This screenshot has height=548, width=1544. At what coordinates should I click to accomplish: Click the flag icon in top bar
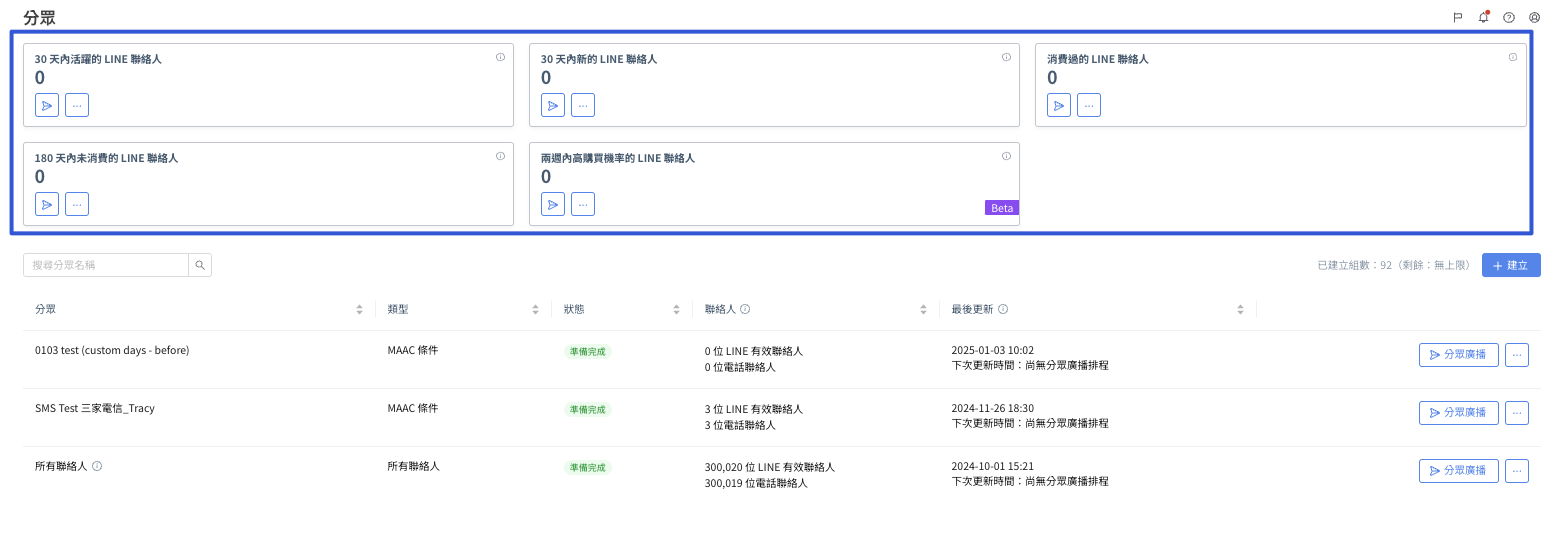click(x=1458, y=17)
